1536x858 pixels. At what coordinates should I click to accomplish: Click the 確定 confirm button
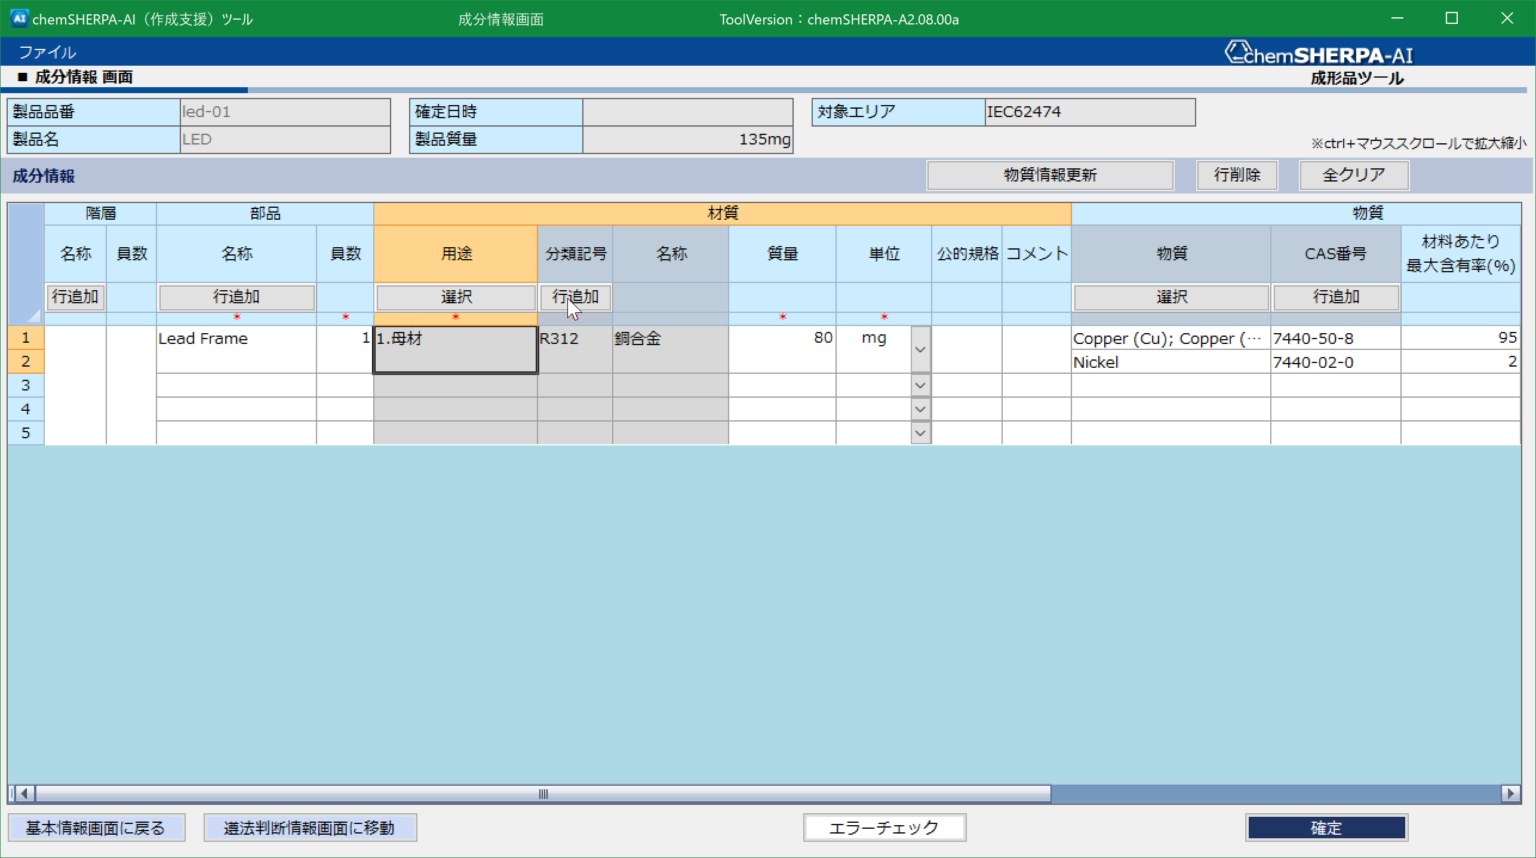1326,828
